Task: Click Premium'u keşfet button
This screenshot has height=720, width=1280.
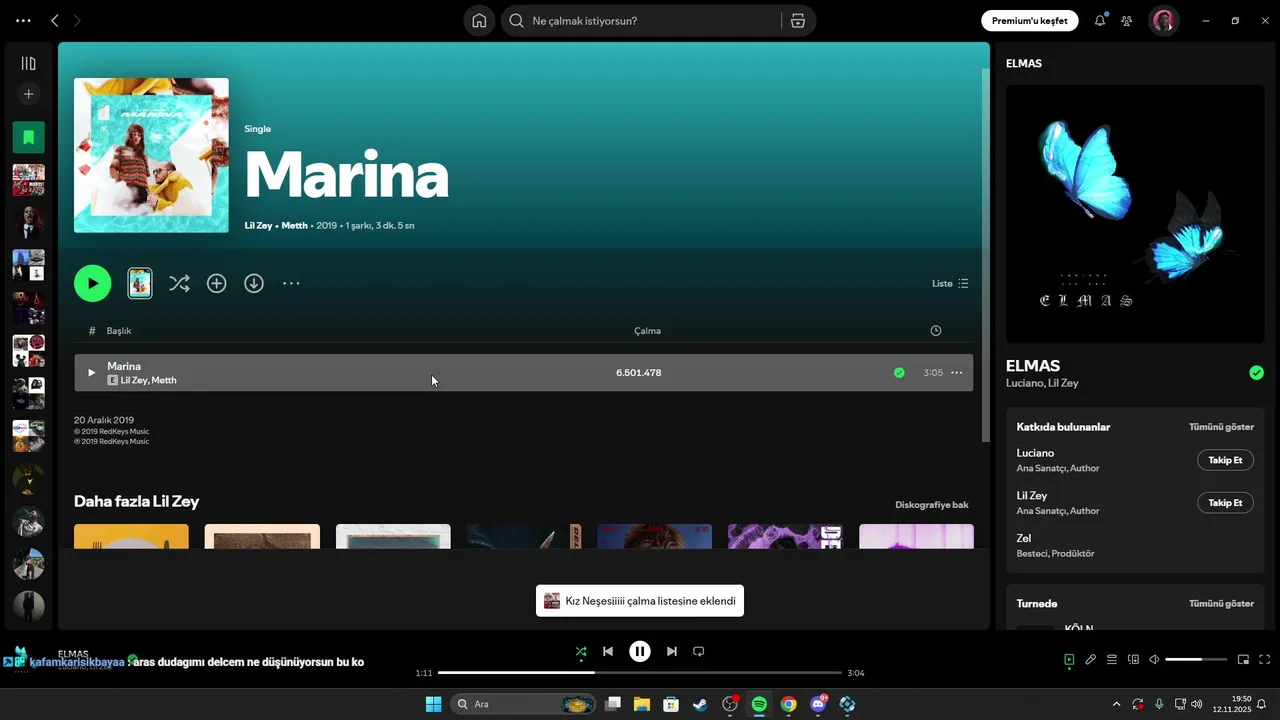Action: tap(1030, 21)
